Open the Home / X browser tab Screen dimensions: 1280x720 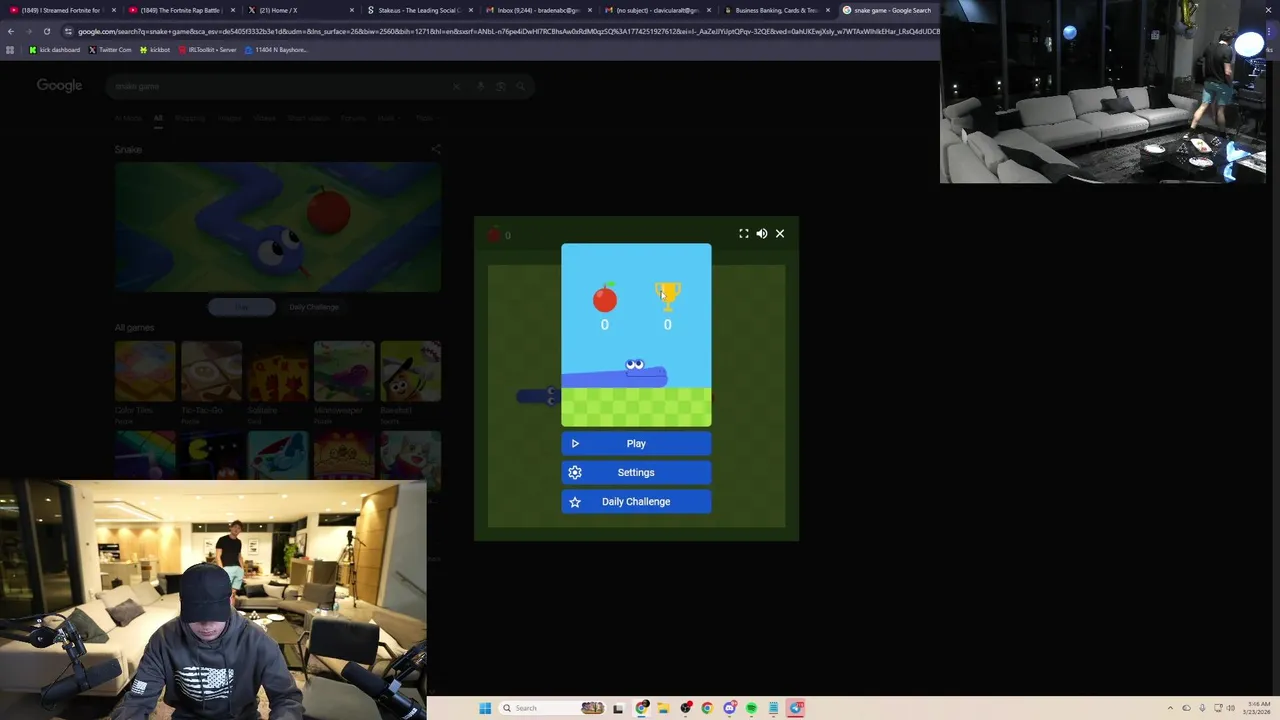pyautogui.click(x=300, y=10)
